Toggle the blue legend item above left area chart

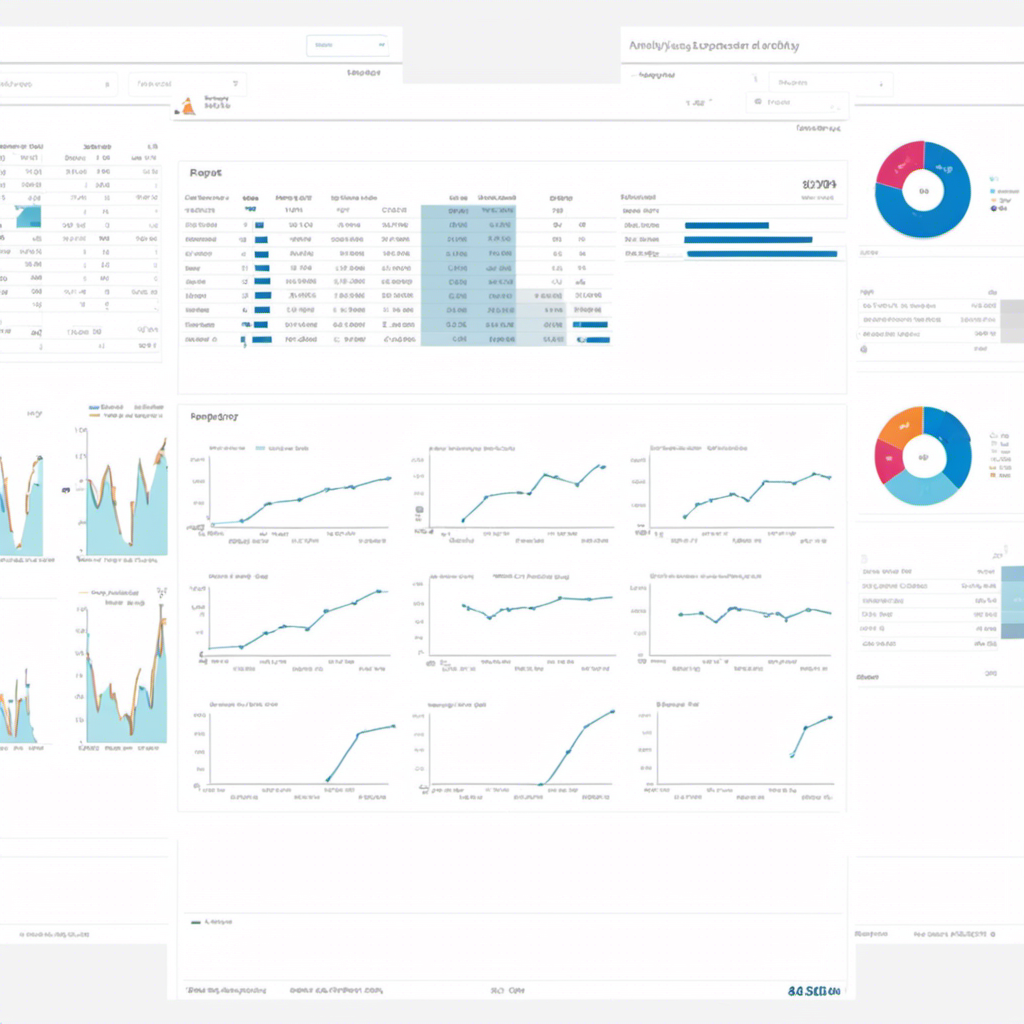(106, 407)
